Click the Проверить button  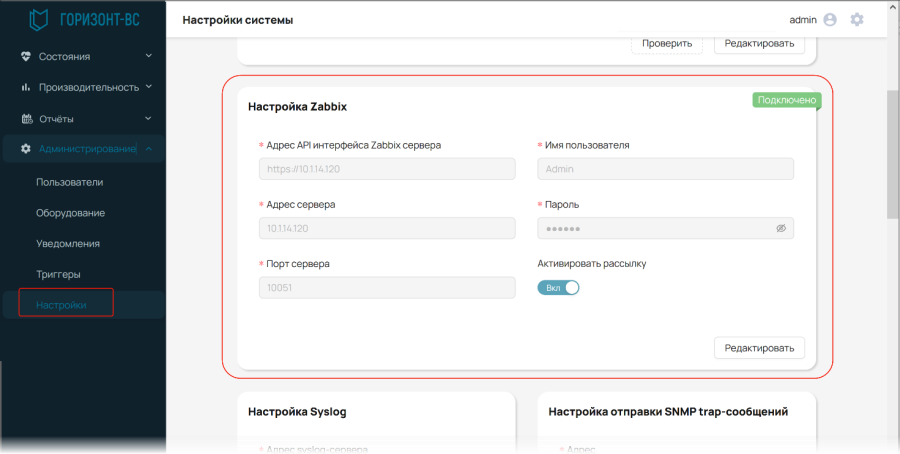667,43
